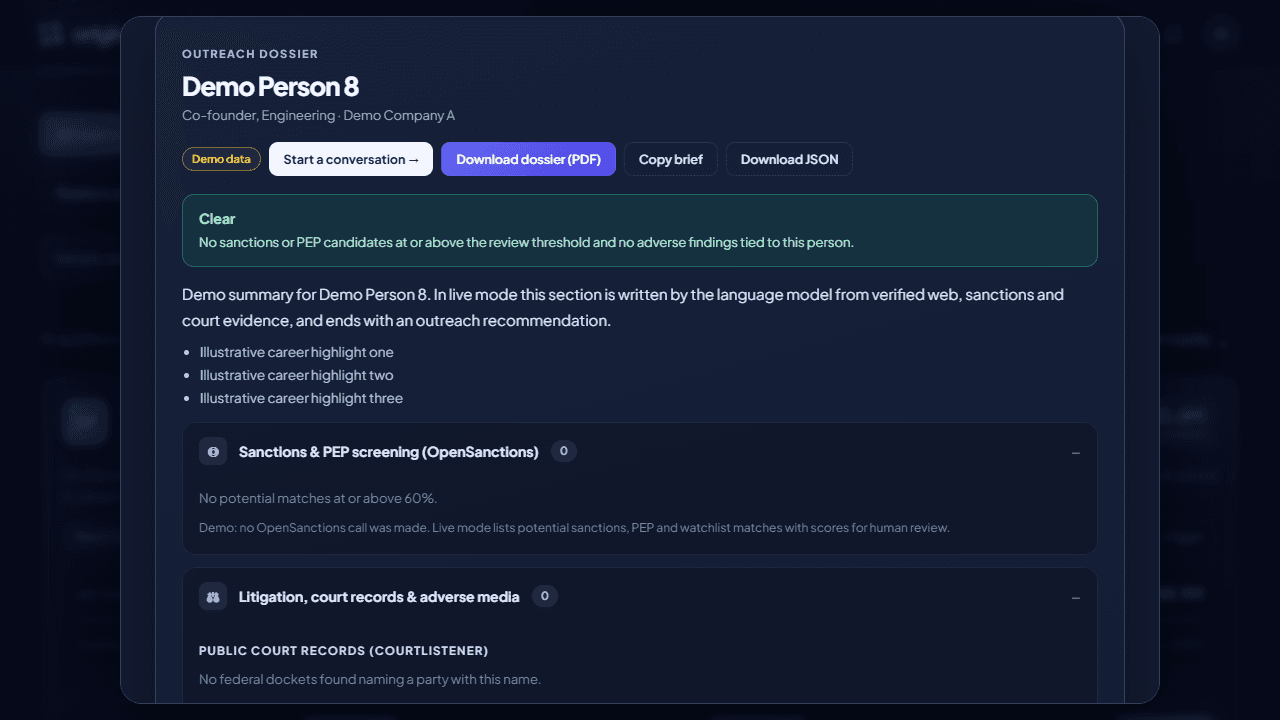Download dossier as PDF
The image size is (1280, 720).
[528, 159]
